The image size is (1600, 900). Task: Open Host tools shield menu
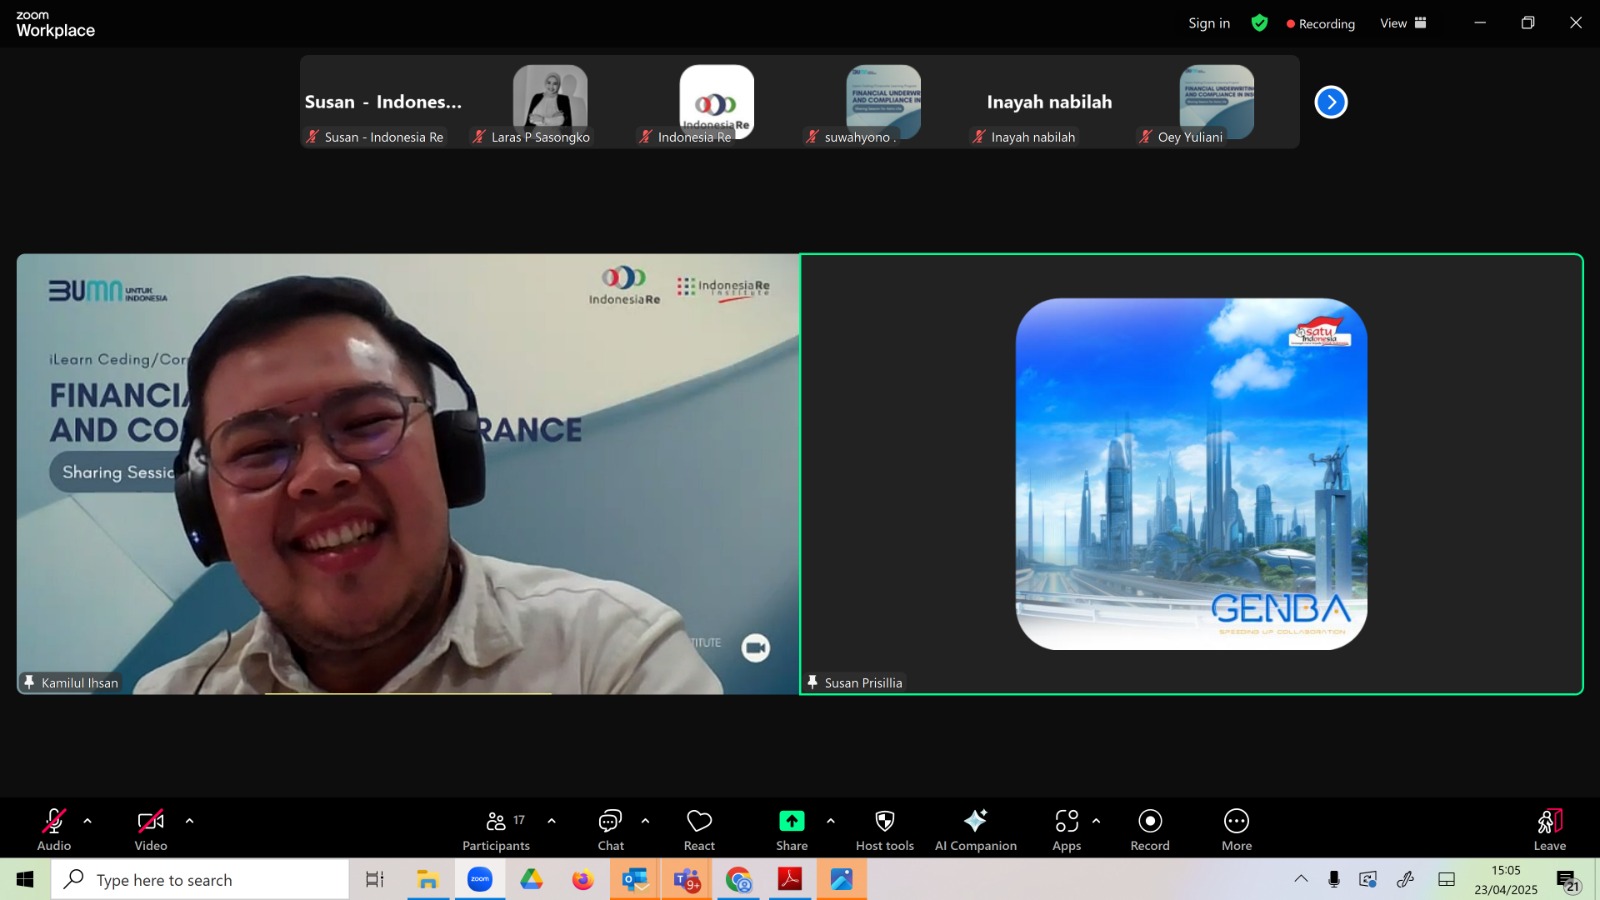[884, 830]
